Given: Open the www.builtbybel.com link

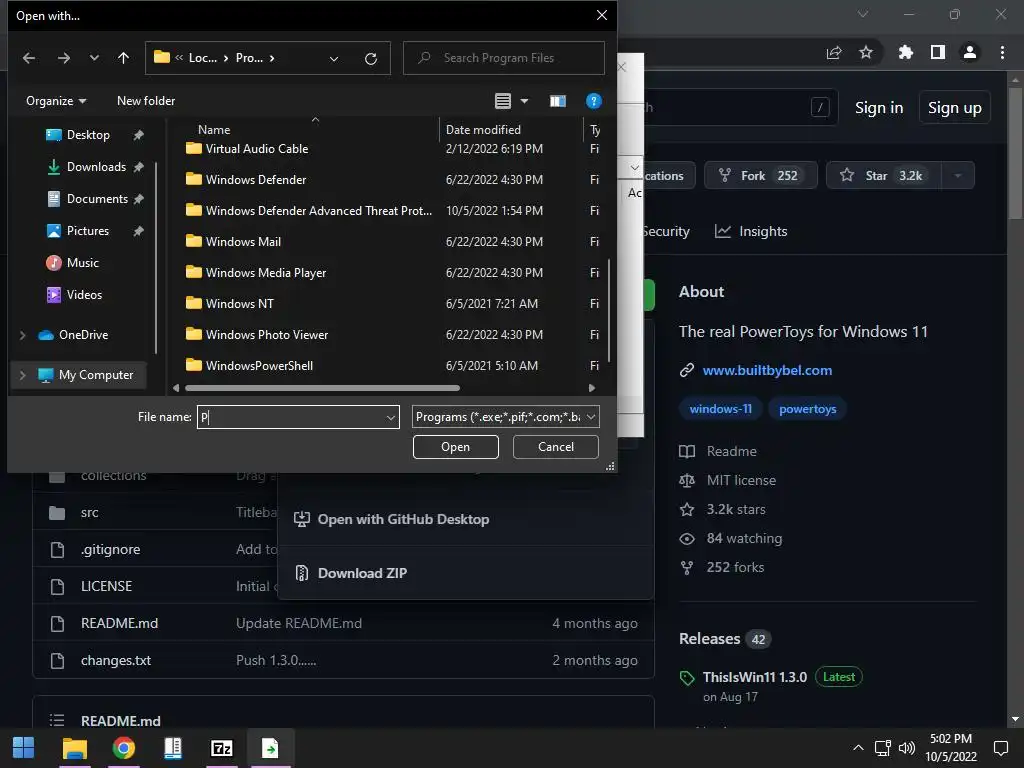Looking at the screenshot, I should pos(767,370).
